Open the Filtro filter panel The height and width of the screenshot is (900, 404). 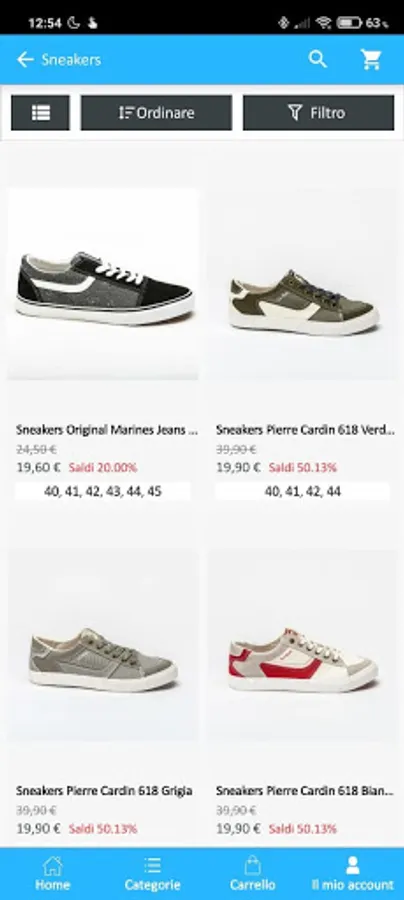point(318,112)
